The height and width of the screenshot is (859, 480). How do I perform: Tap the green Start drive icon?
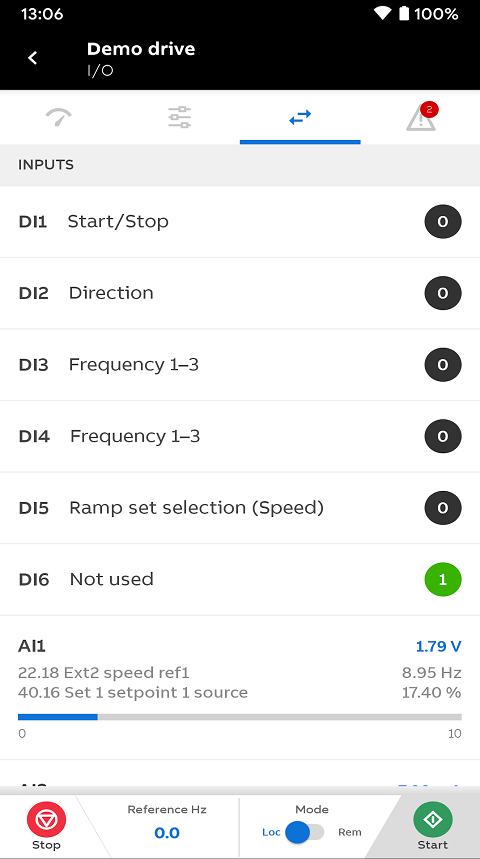pos(433,819)
